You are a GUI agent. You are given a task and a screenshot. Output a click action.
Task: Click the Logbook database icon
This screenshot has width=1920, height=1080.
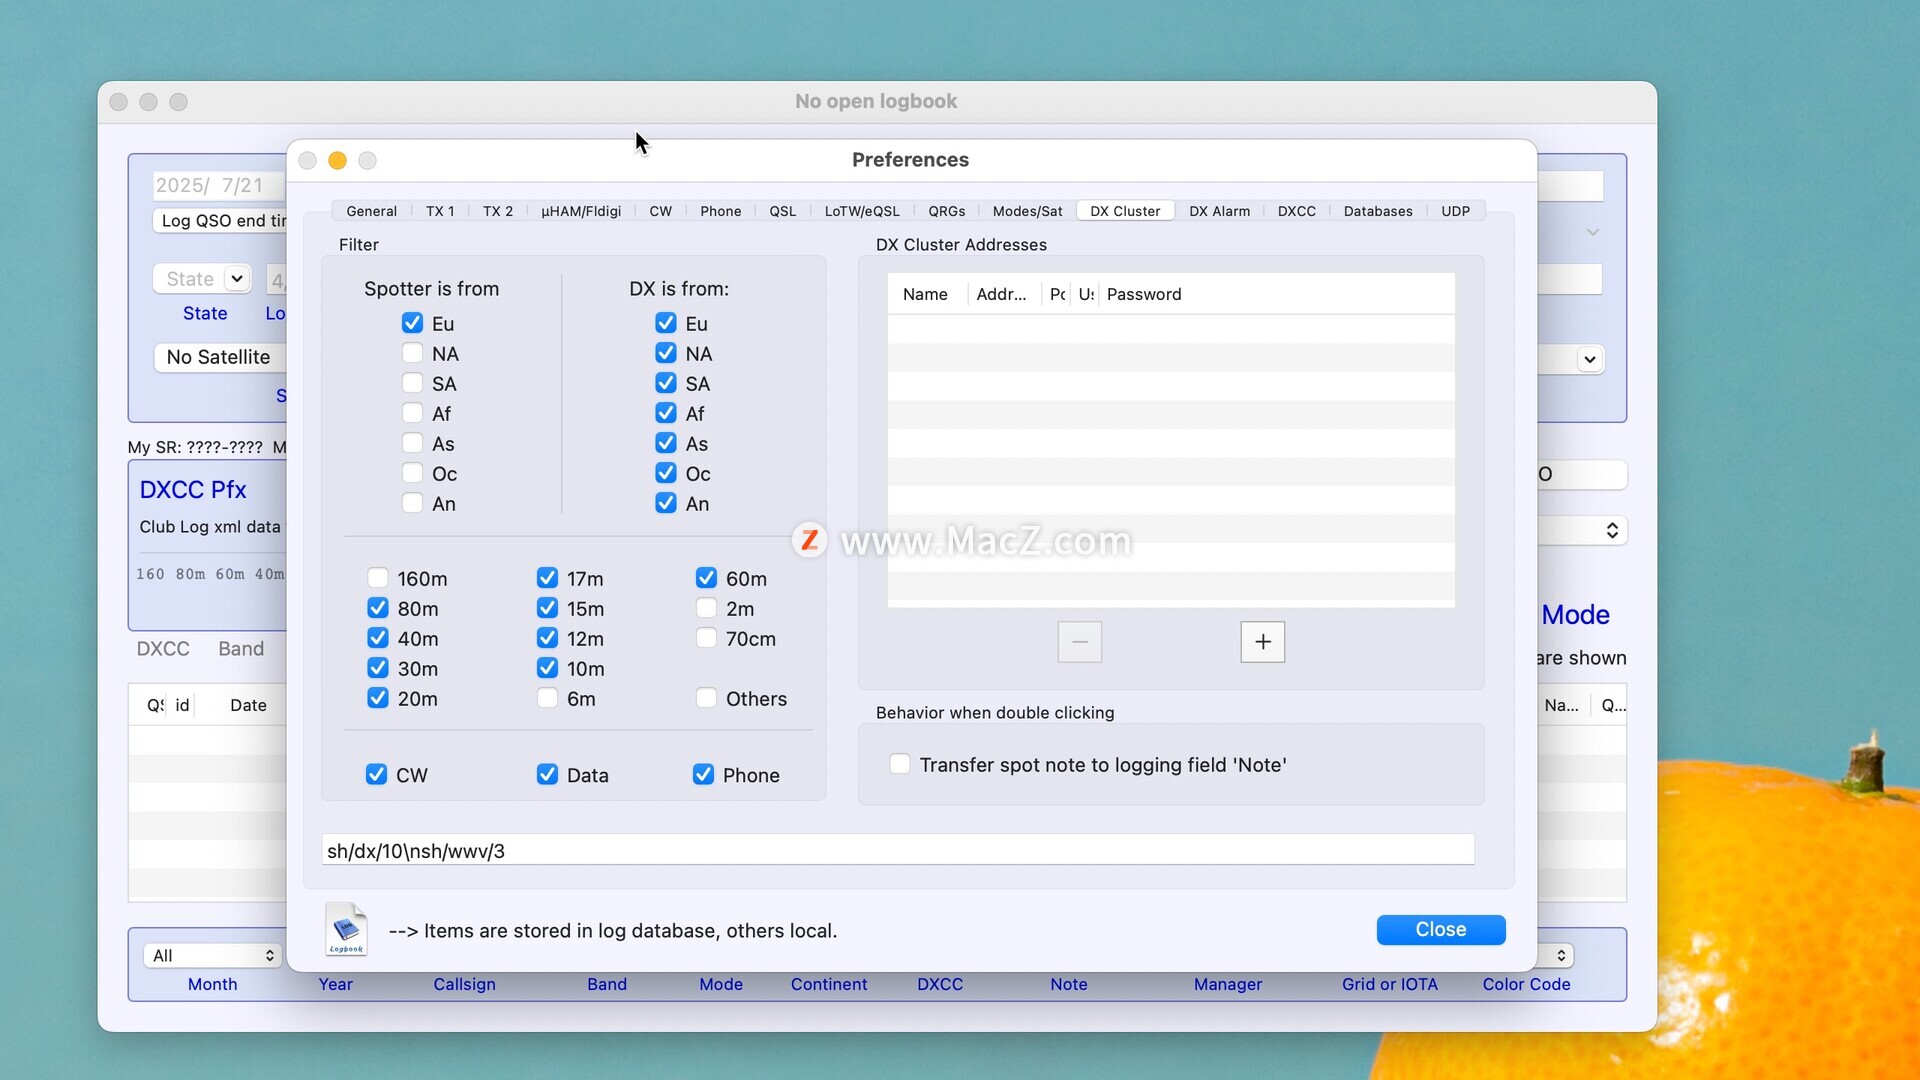[346, 929]
